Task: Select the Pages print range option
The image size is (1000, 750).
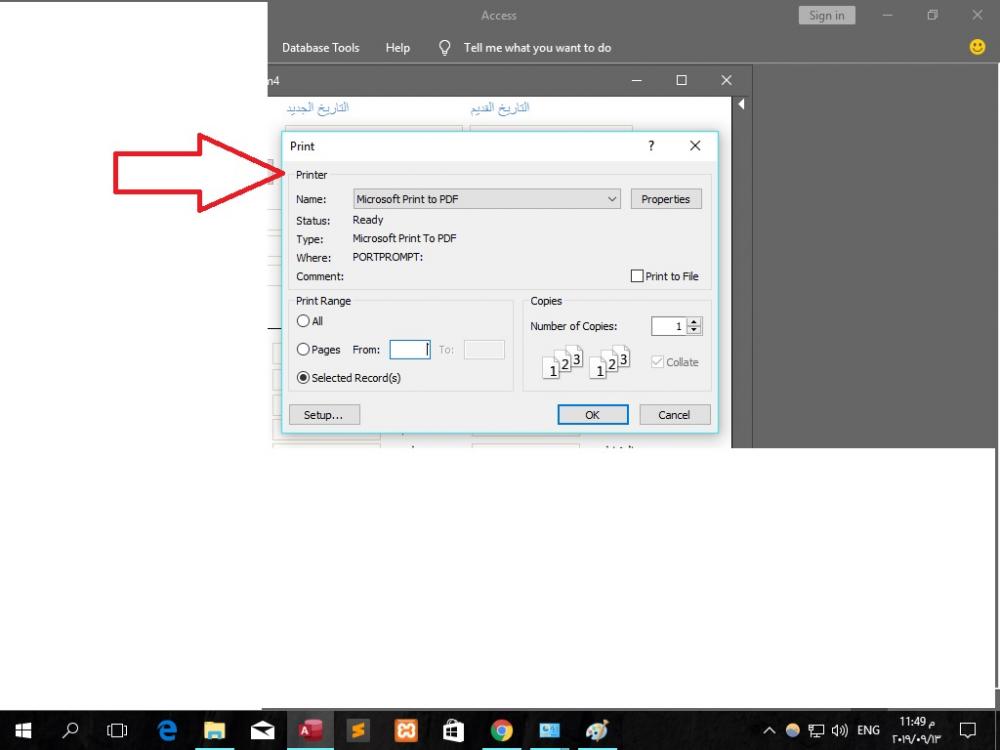Action: pos(303,349)
